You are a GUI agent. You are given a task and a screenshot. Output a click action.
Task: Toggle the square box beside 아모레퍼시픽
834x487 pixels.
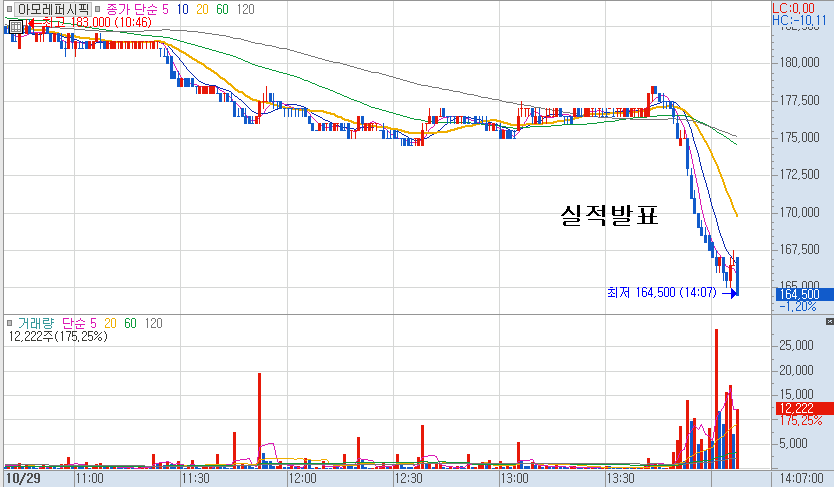click(9, 9)
